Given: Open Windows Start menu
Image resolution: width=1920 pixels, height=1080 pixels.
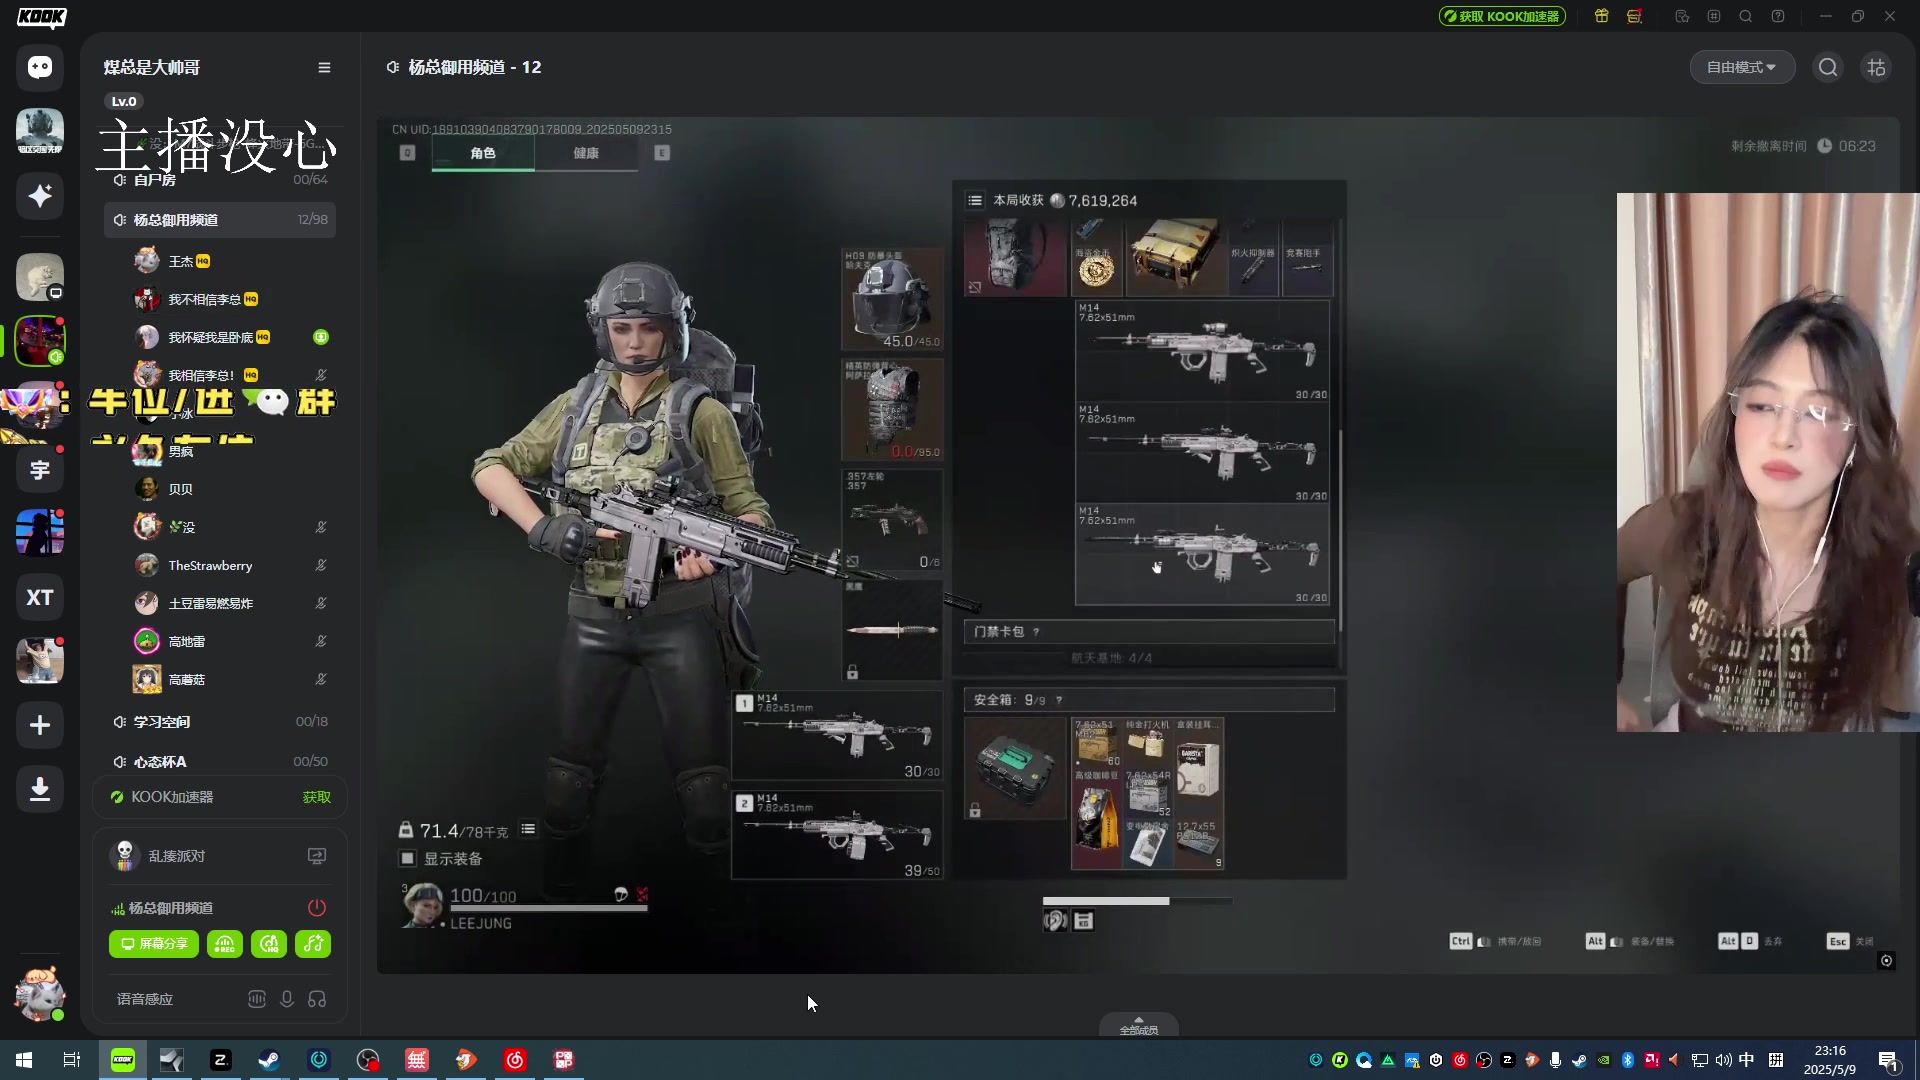Looking at the screenshot, I should (x=24, y=1060).
